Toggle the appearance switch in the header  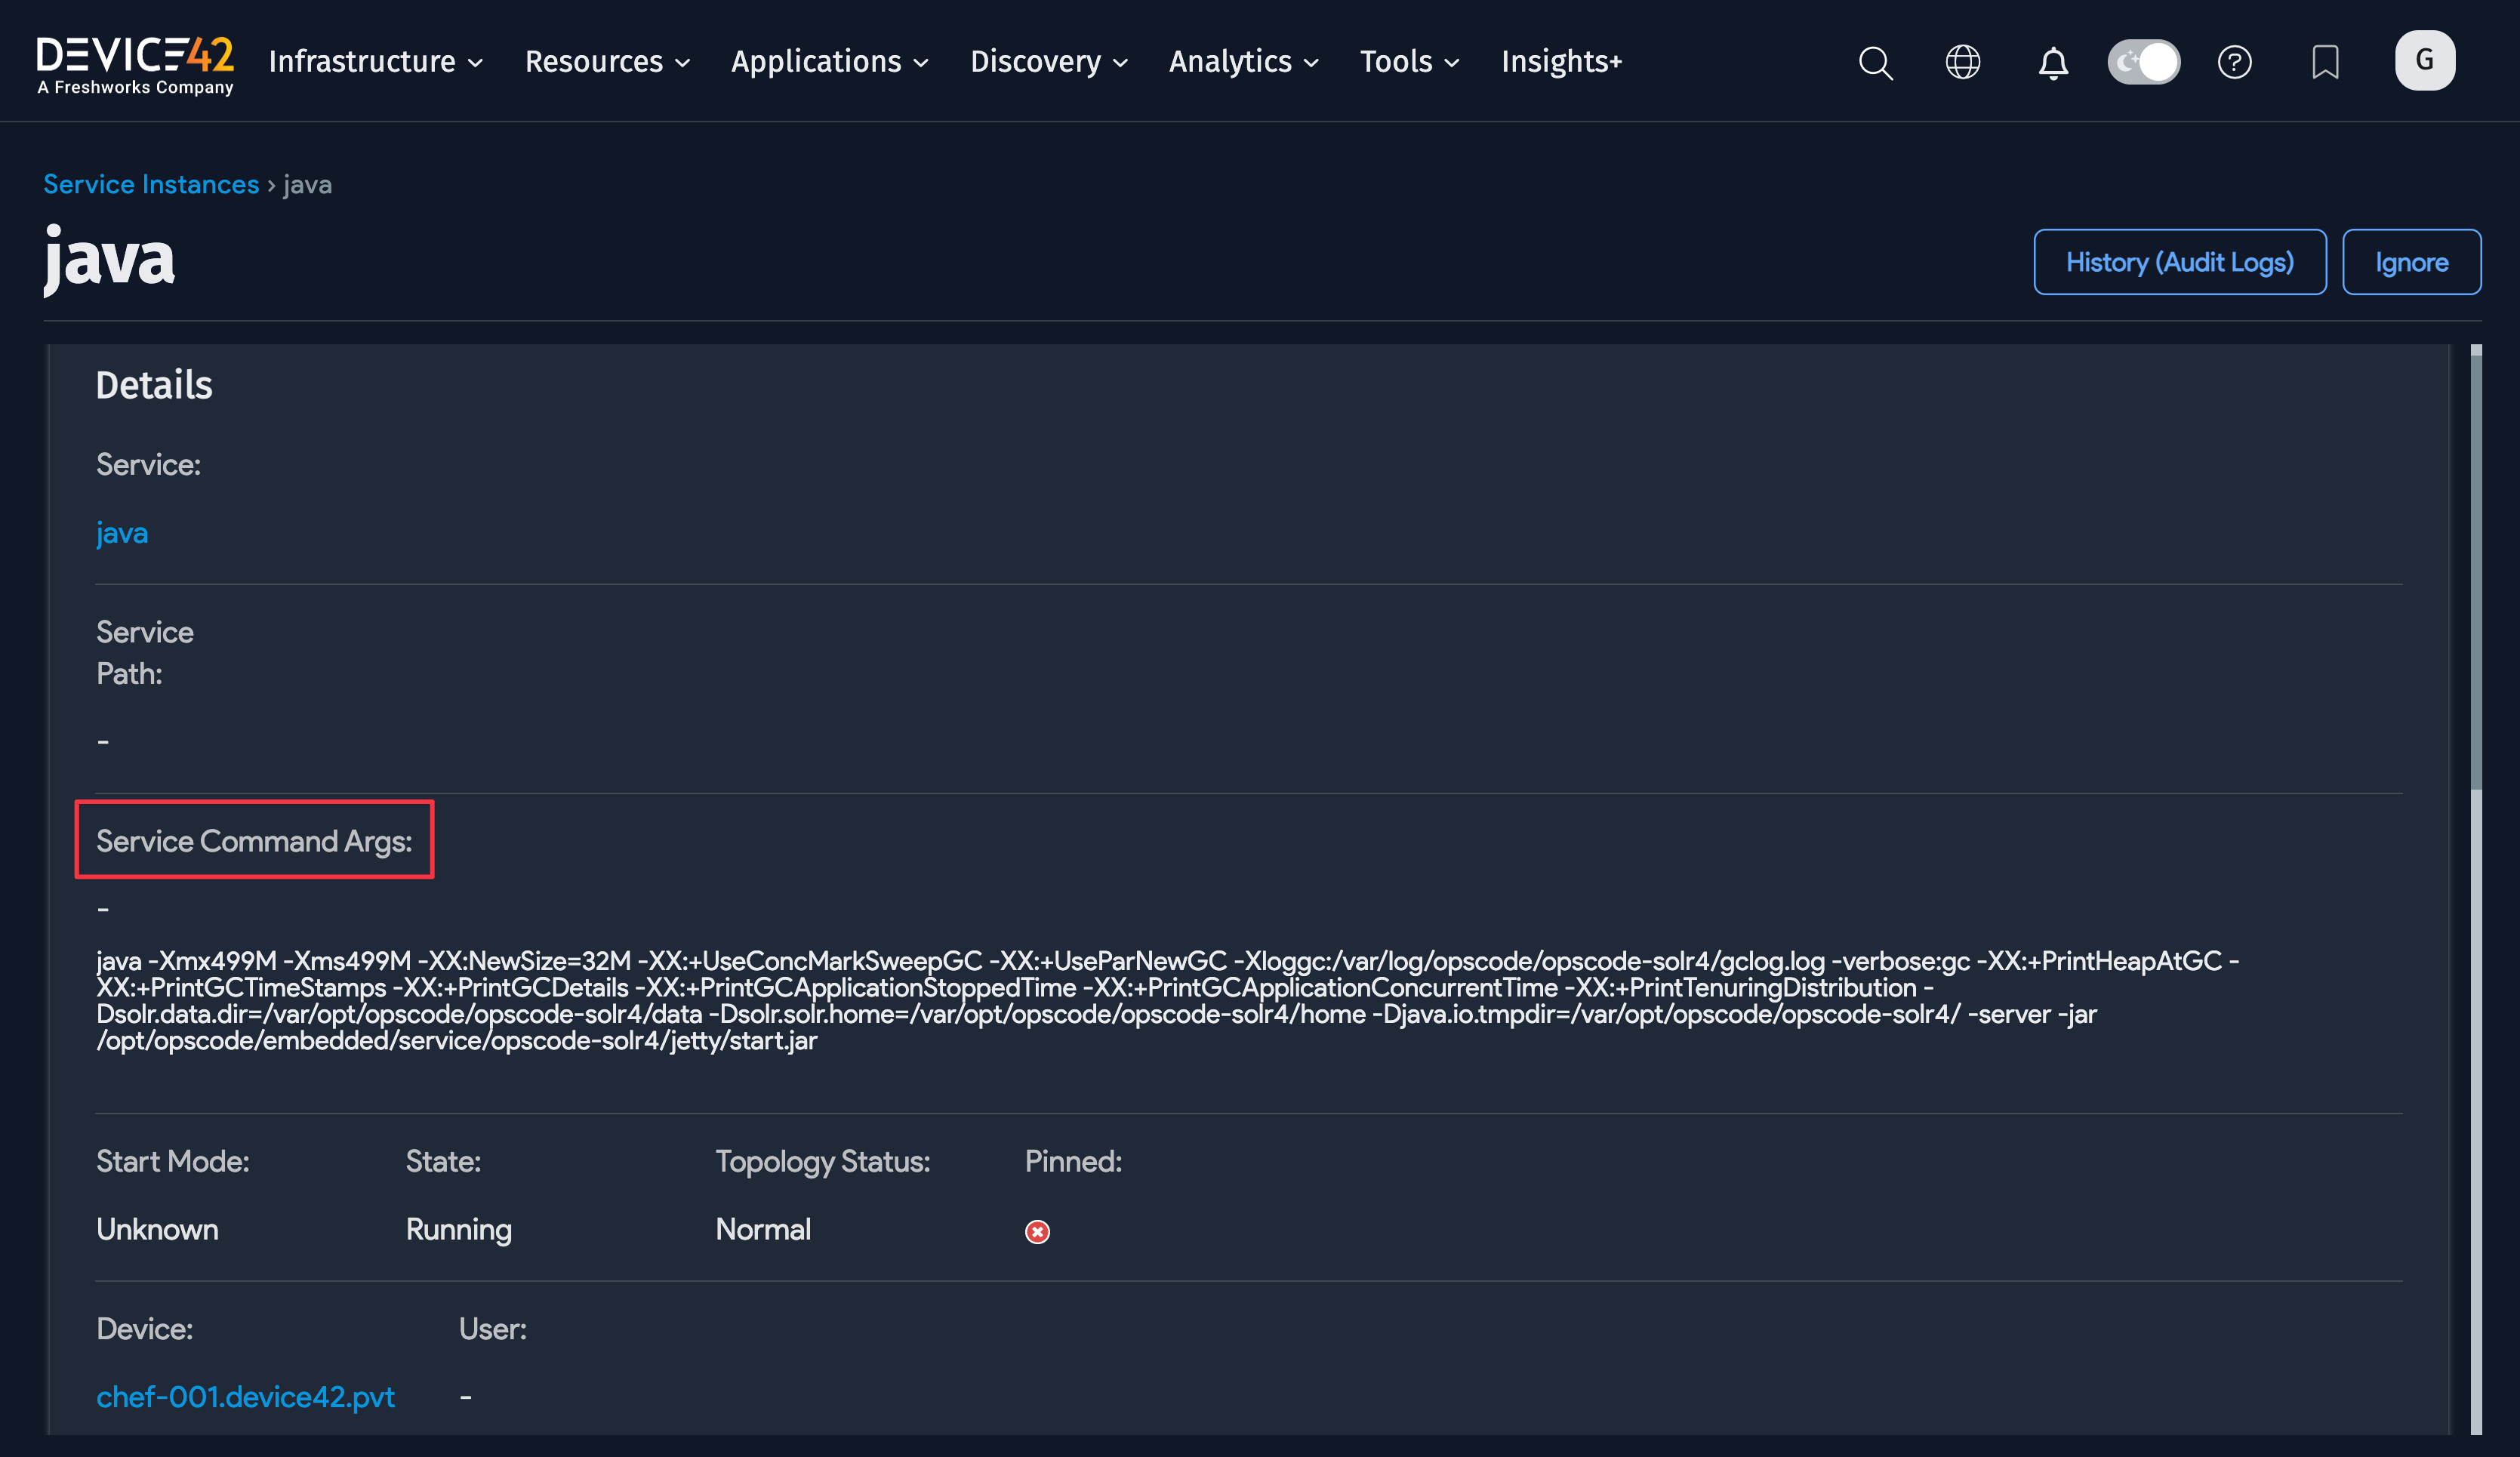(2143, 61)
